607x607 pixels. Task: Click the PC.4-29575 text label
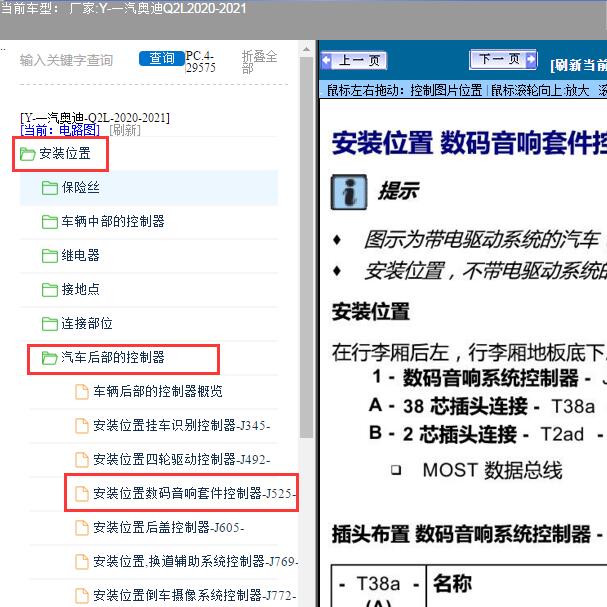coord(201,62)
